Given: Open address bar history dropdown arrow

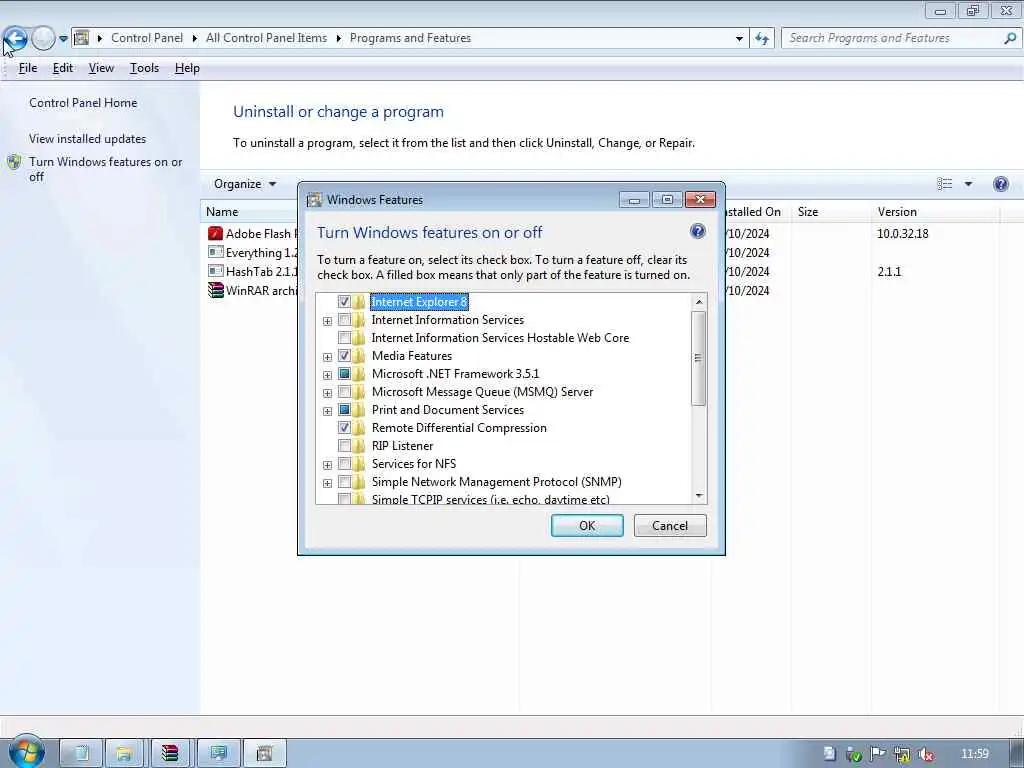Looking at the screenshot, I should tap(739, 39).
